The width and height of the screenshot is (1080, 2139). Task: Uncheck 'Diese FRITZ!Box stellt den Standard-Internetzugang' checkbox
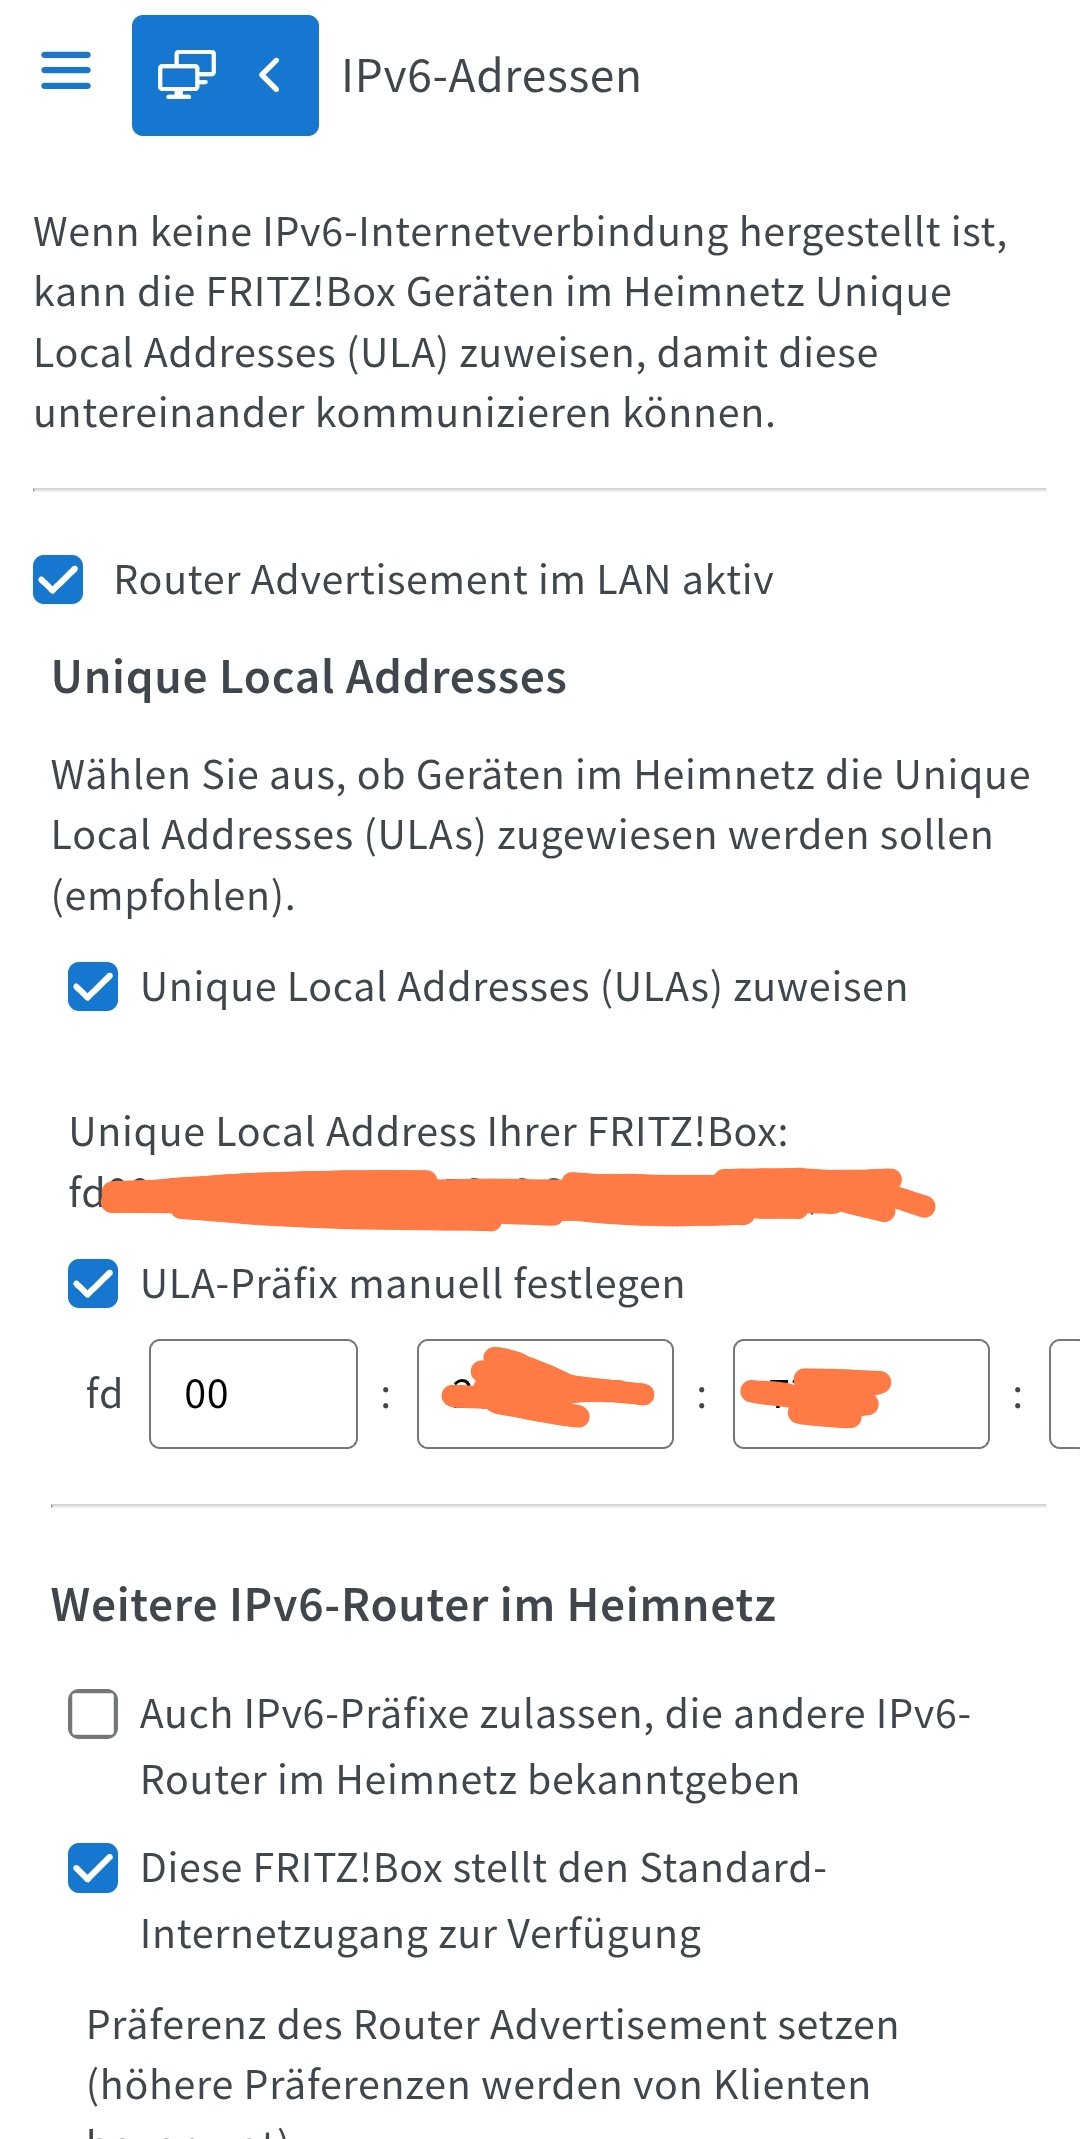click(x=93, y=1868)
